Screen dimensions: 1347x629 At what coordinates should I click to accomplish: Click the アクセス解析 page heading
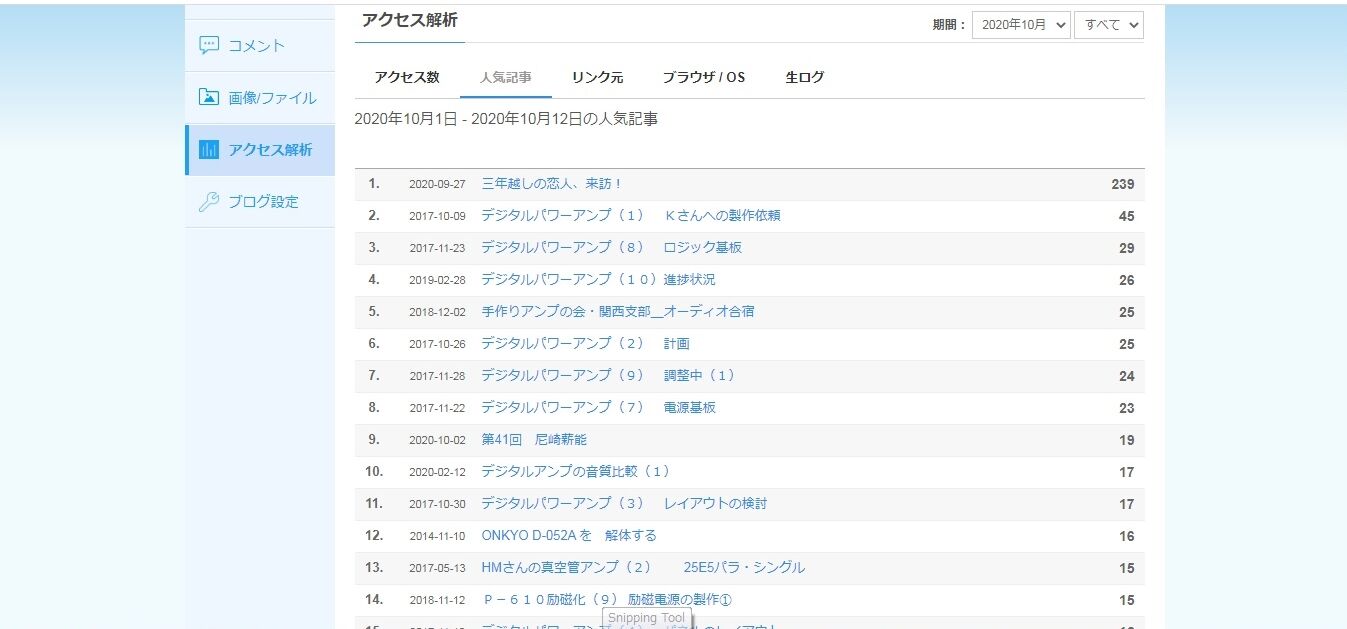pyautogui.click(x=410, y=20)
